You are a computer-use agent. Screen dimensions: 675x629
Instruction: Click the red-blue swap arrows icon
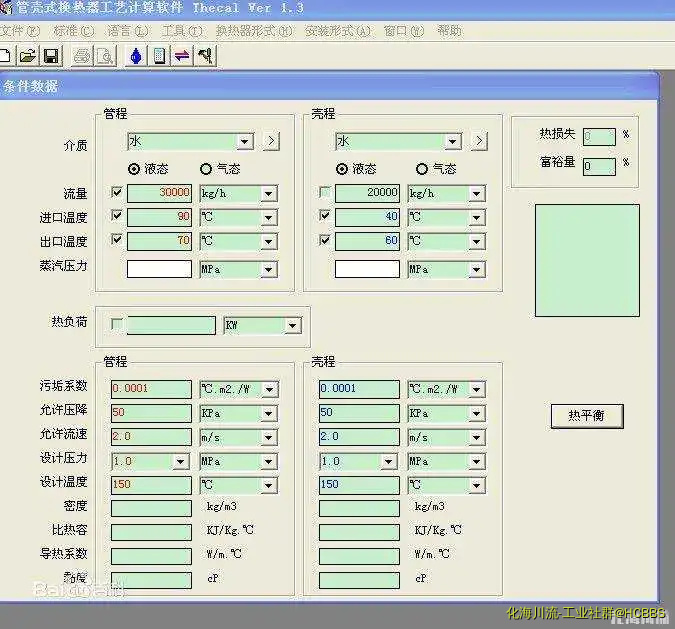tap(182, 56)
